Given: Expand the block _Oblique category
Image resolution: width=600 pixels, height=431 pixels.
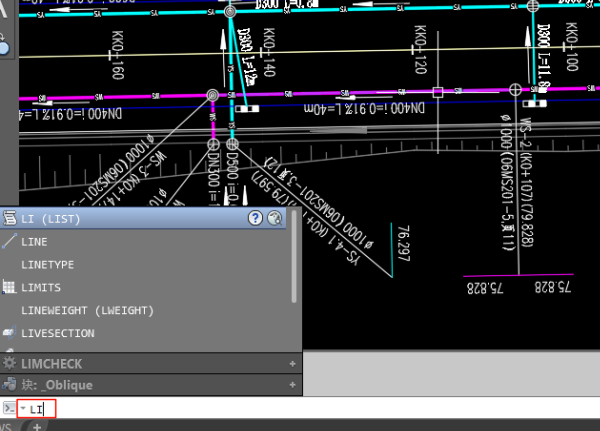Looking at the screenshot, I should (x=292, y=384).
